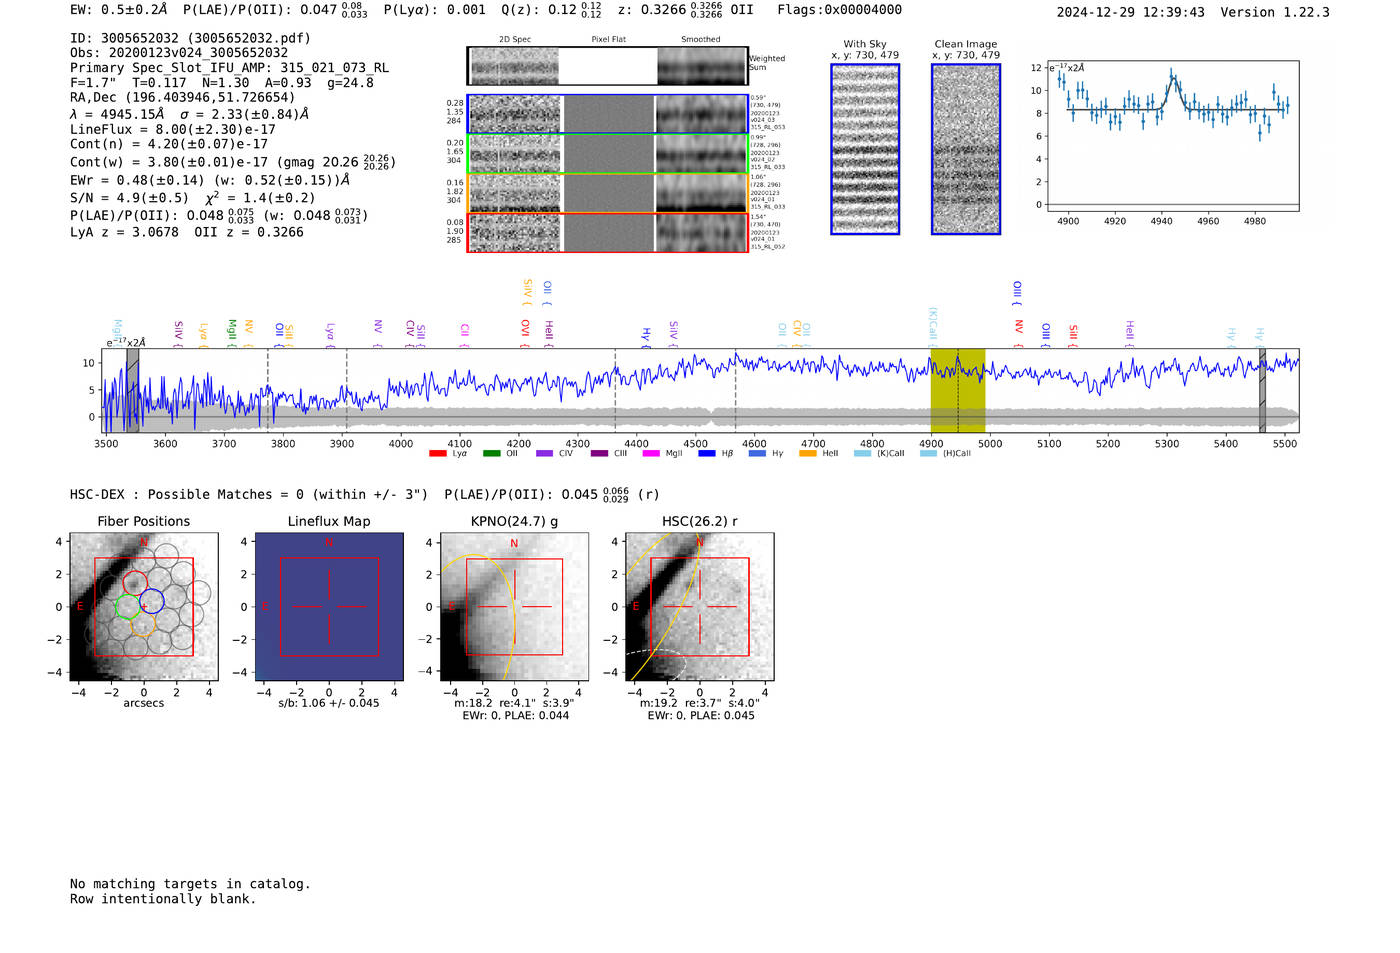The image size is (1400, 953).
Task: Click the green OII legend swatch
Action: point(491,454)
